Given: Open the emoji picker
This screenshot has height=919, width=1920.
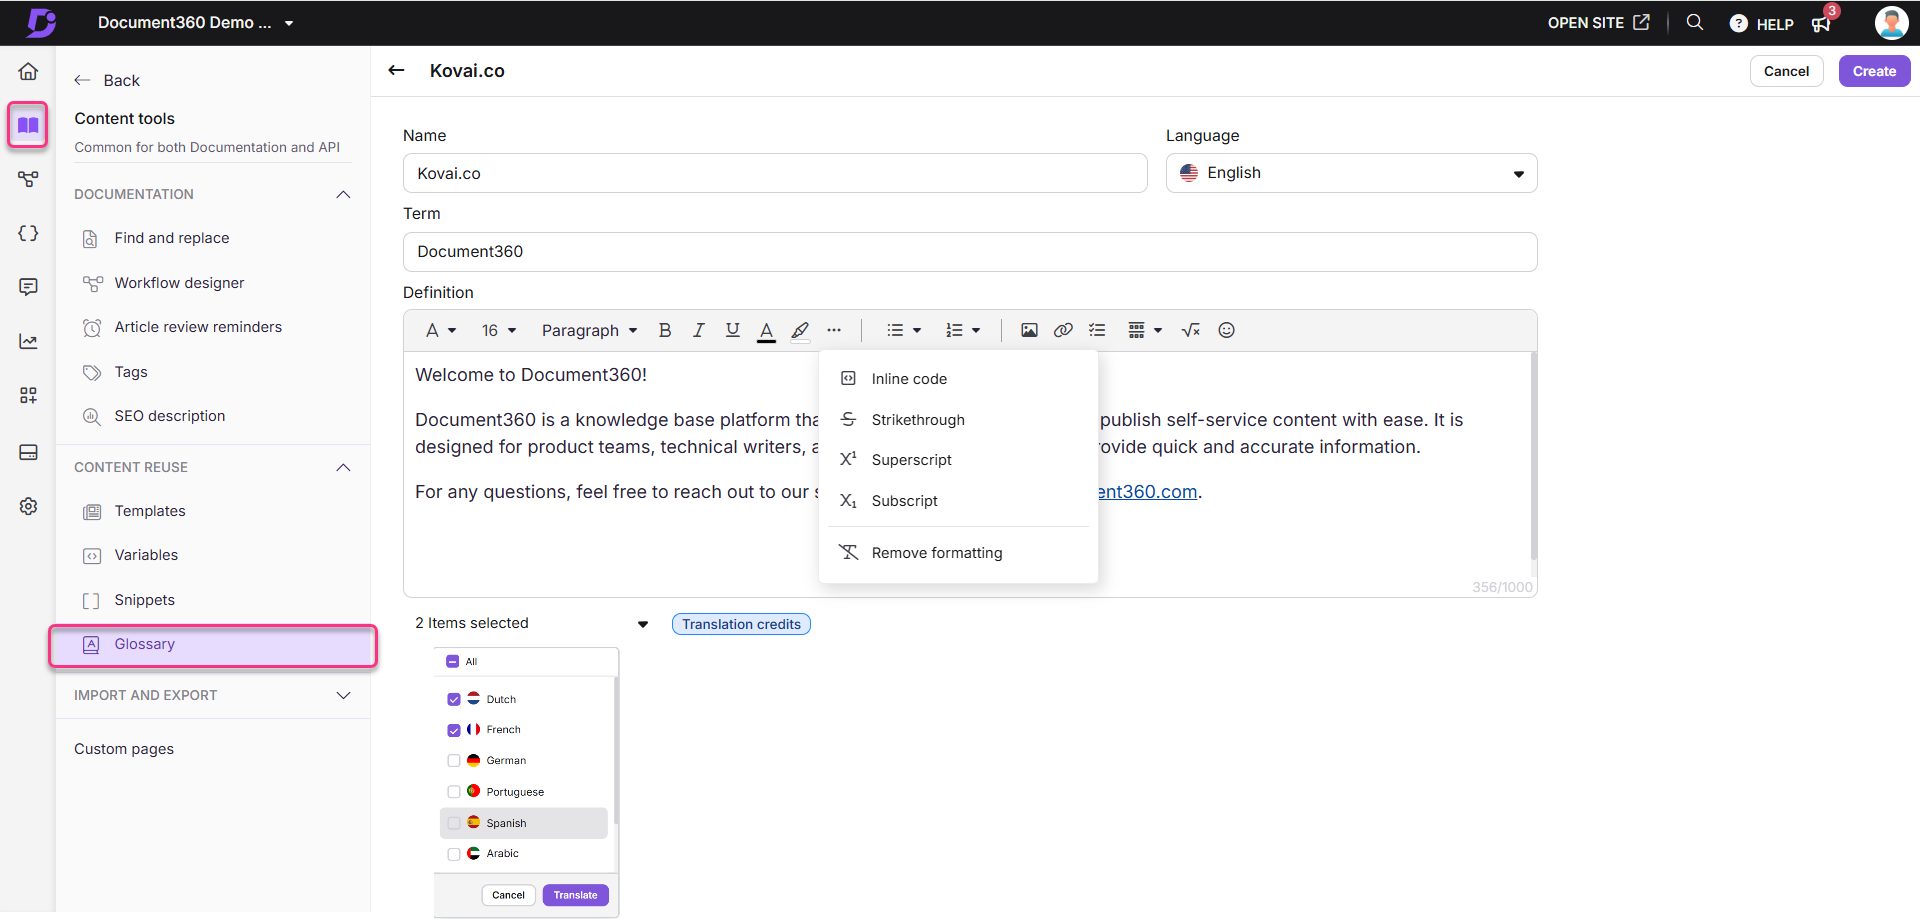Looking at the screenshot, I should (x=1226, y=330).
